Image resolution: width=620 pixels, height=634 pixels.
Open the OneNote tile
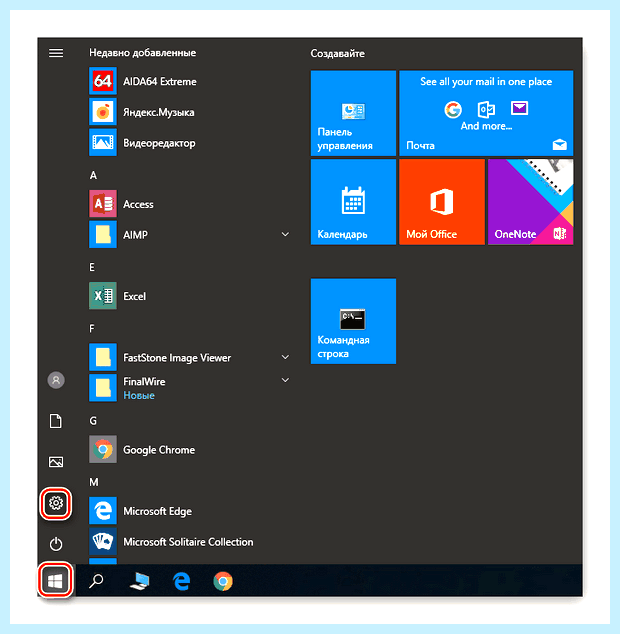pyautogui.click(x=531, y=202)
